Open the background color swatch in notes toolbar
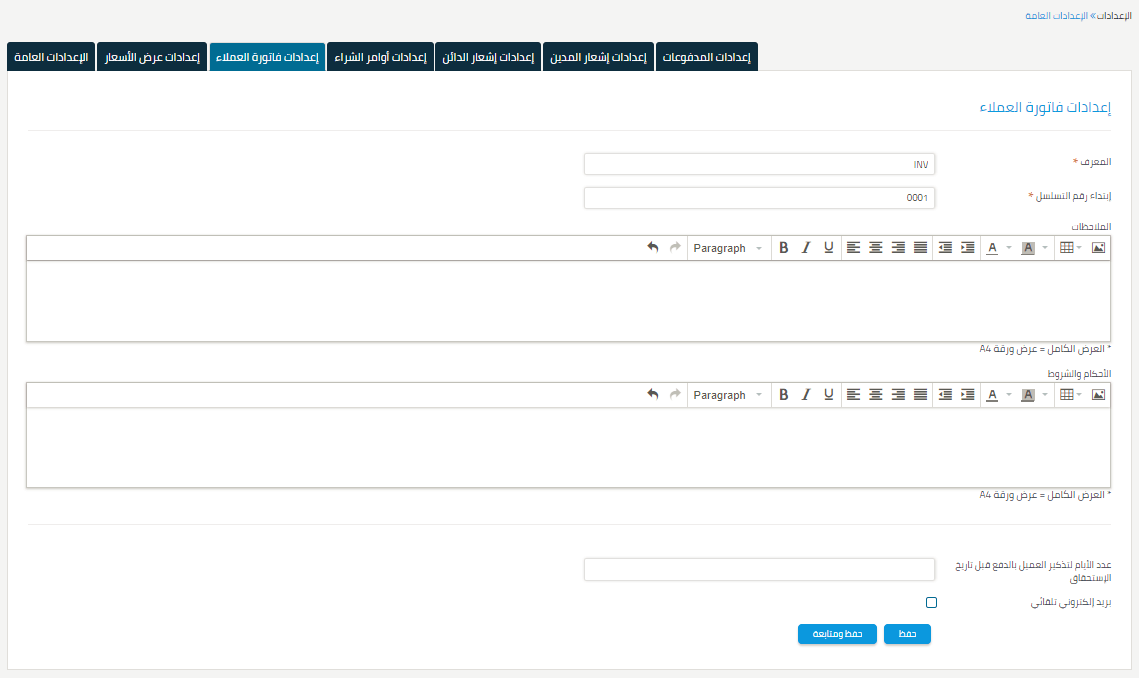This screenshot has width=1139, height=678. tap(1027, 247)
